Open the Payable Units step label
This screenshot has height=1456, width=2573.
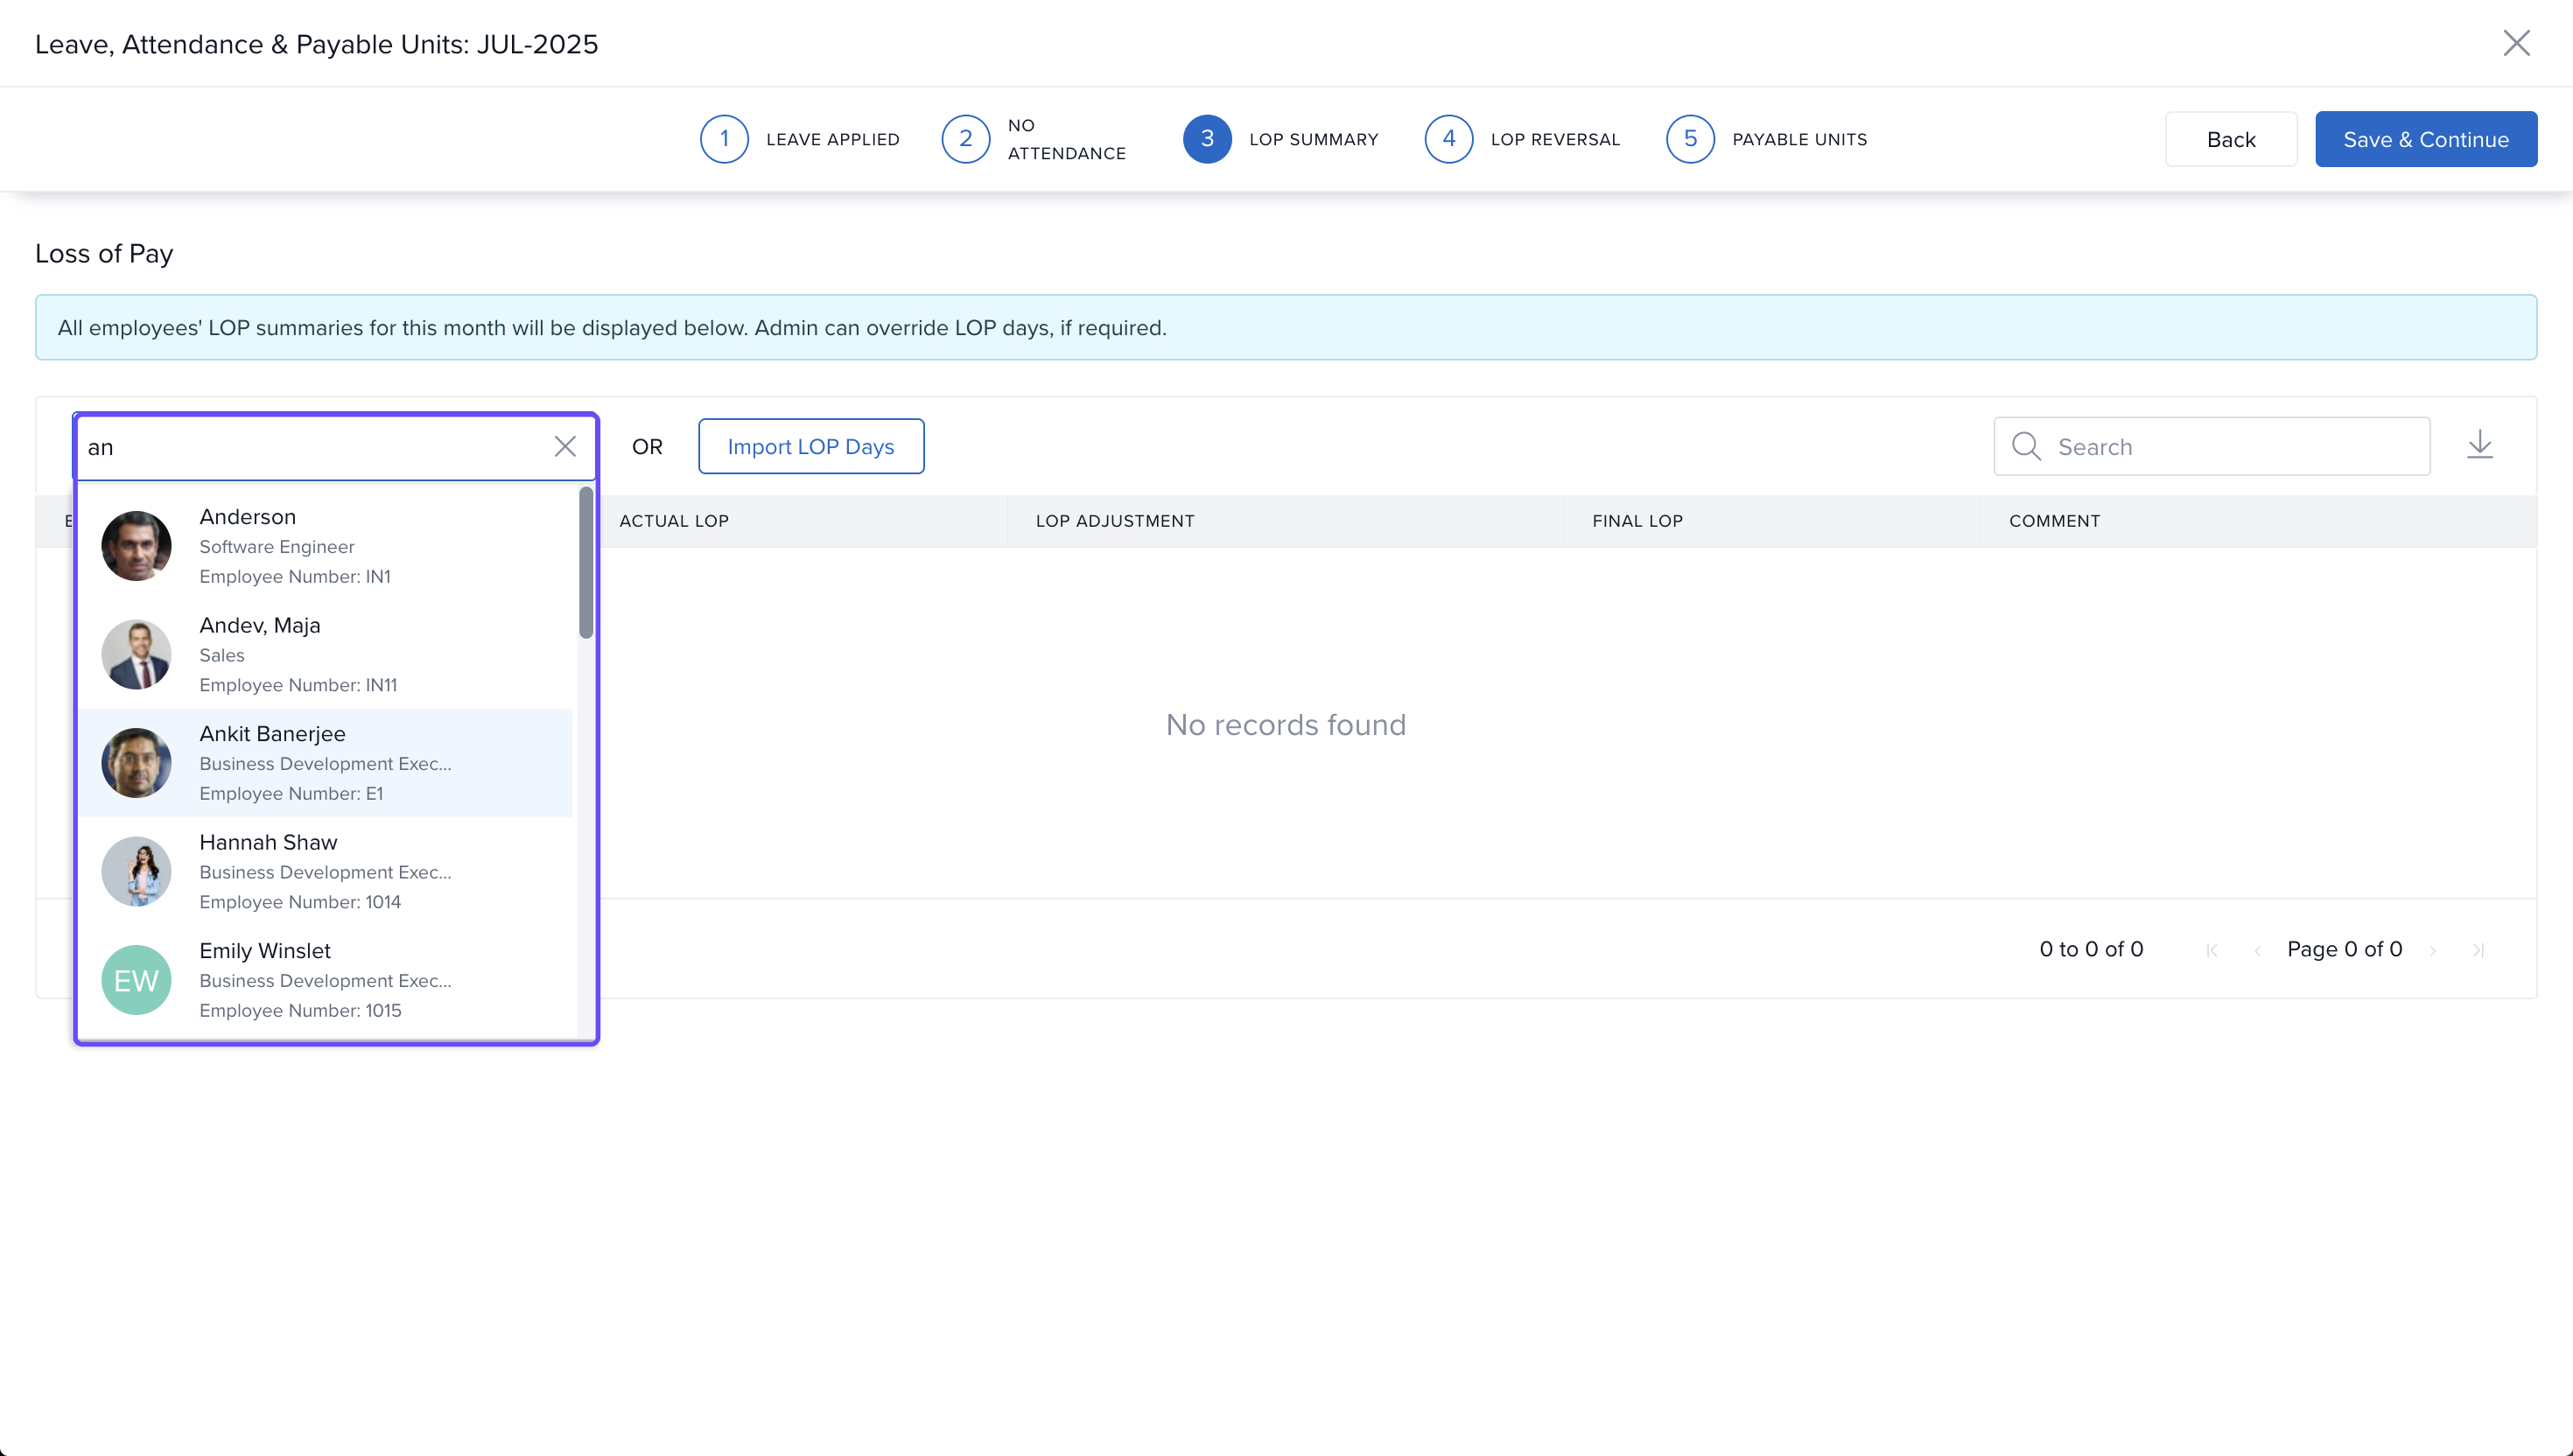(x=1799, y=139)
